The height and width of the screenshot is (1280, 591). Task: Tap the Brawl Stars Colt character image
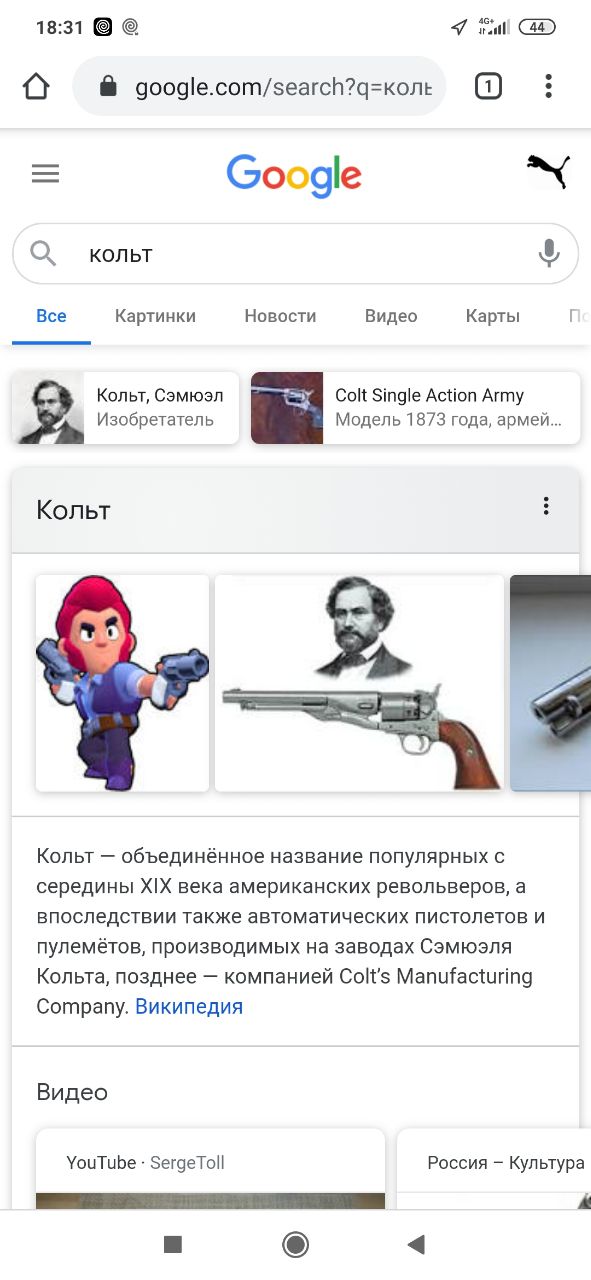(x=122, y=683)
